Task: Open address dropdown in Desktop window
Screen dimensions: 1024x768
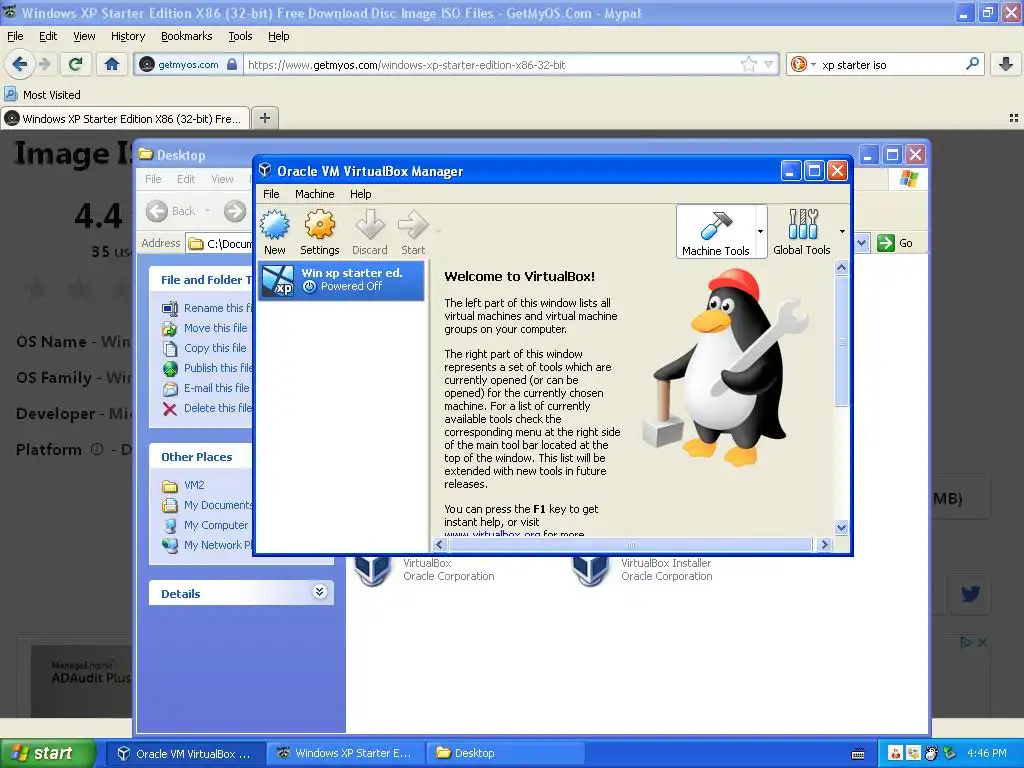Action: tap(861, 243)
